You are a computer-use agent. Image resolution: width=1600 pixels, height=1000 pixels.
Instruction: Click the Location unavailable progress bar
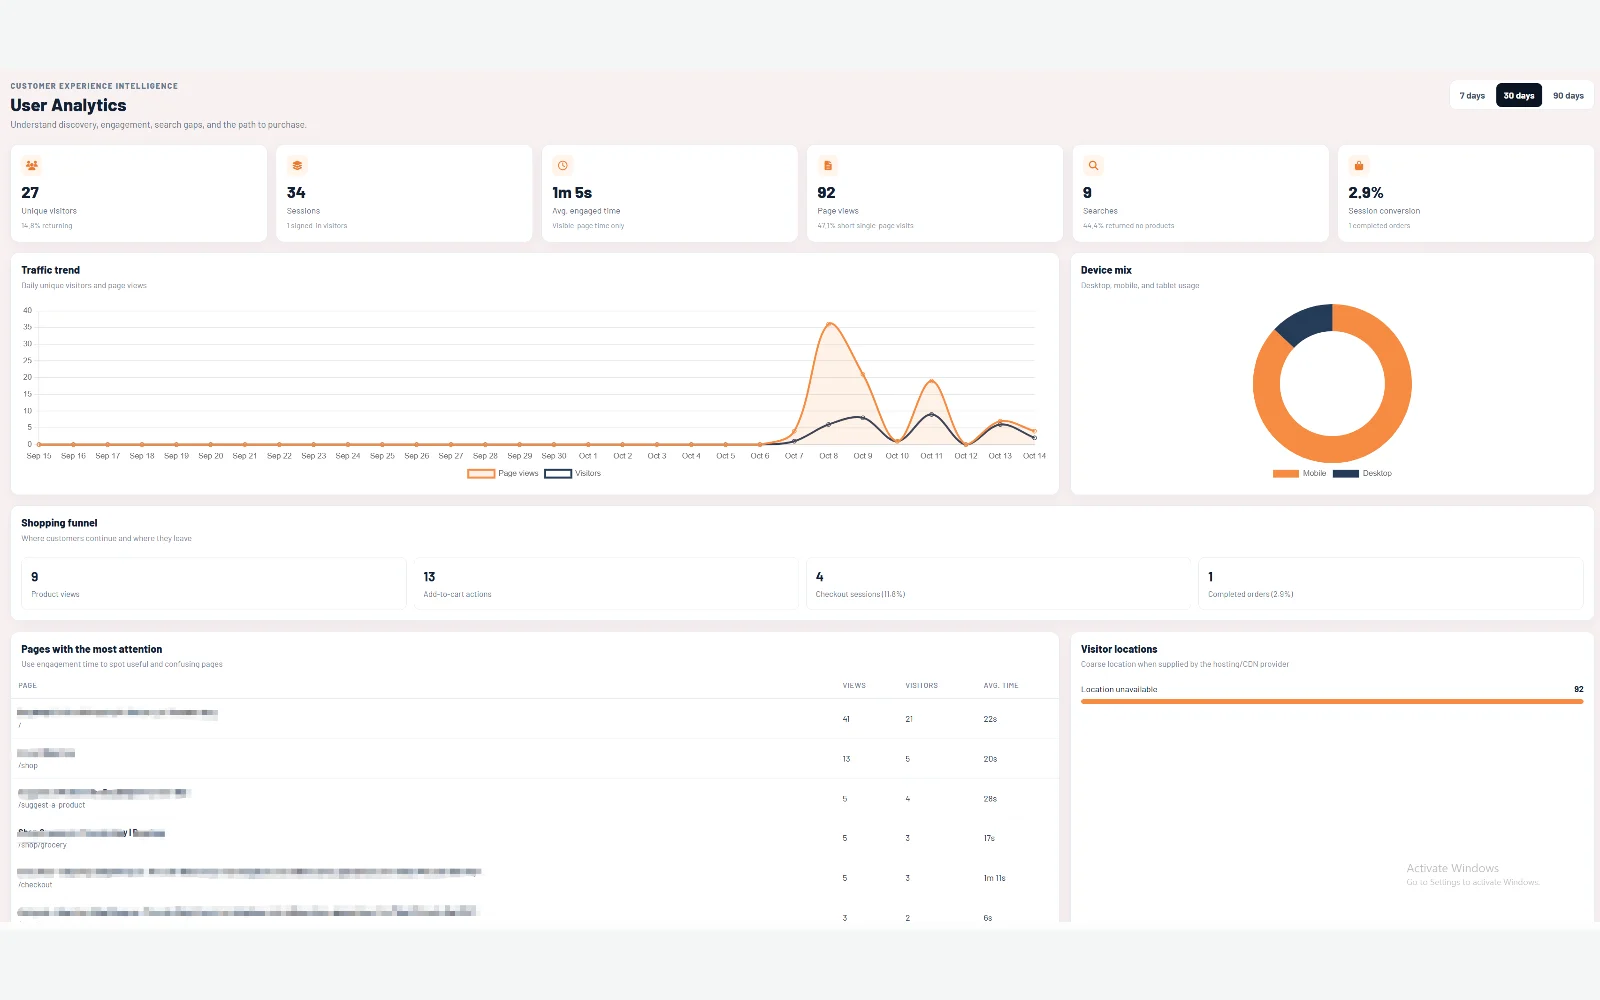[1332, 702]
